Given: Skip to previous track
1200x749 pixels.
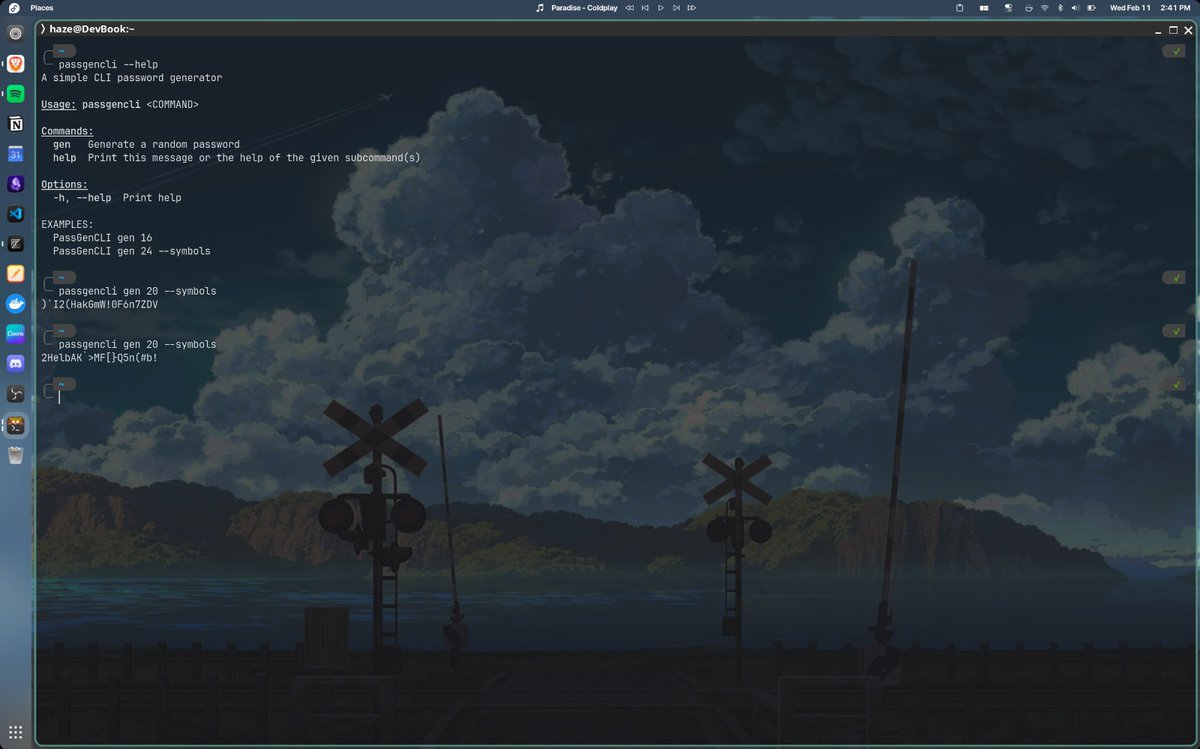Looking at the screenshot, I should (x=646, y=7).
